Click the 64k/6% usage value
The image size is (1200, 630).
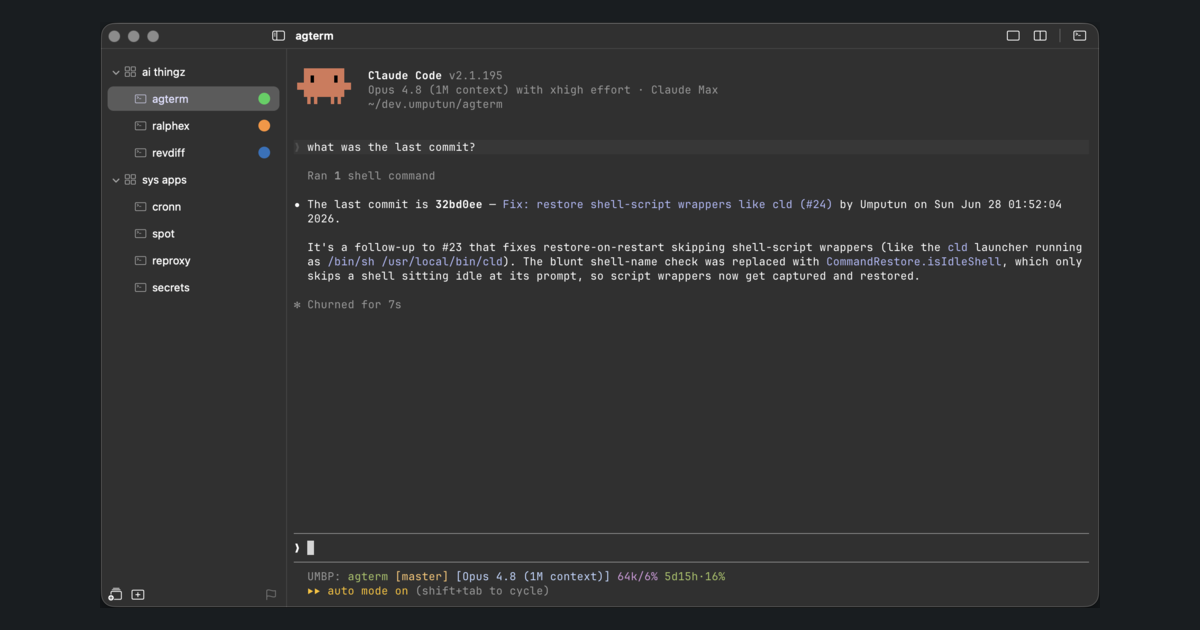click(637, 576)
